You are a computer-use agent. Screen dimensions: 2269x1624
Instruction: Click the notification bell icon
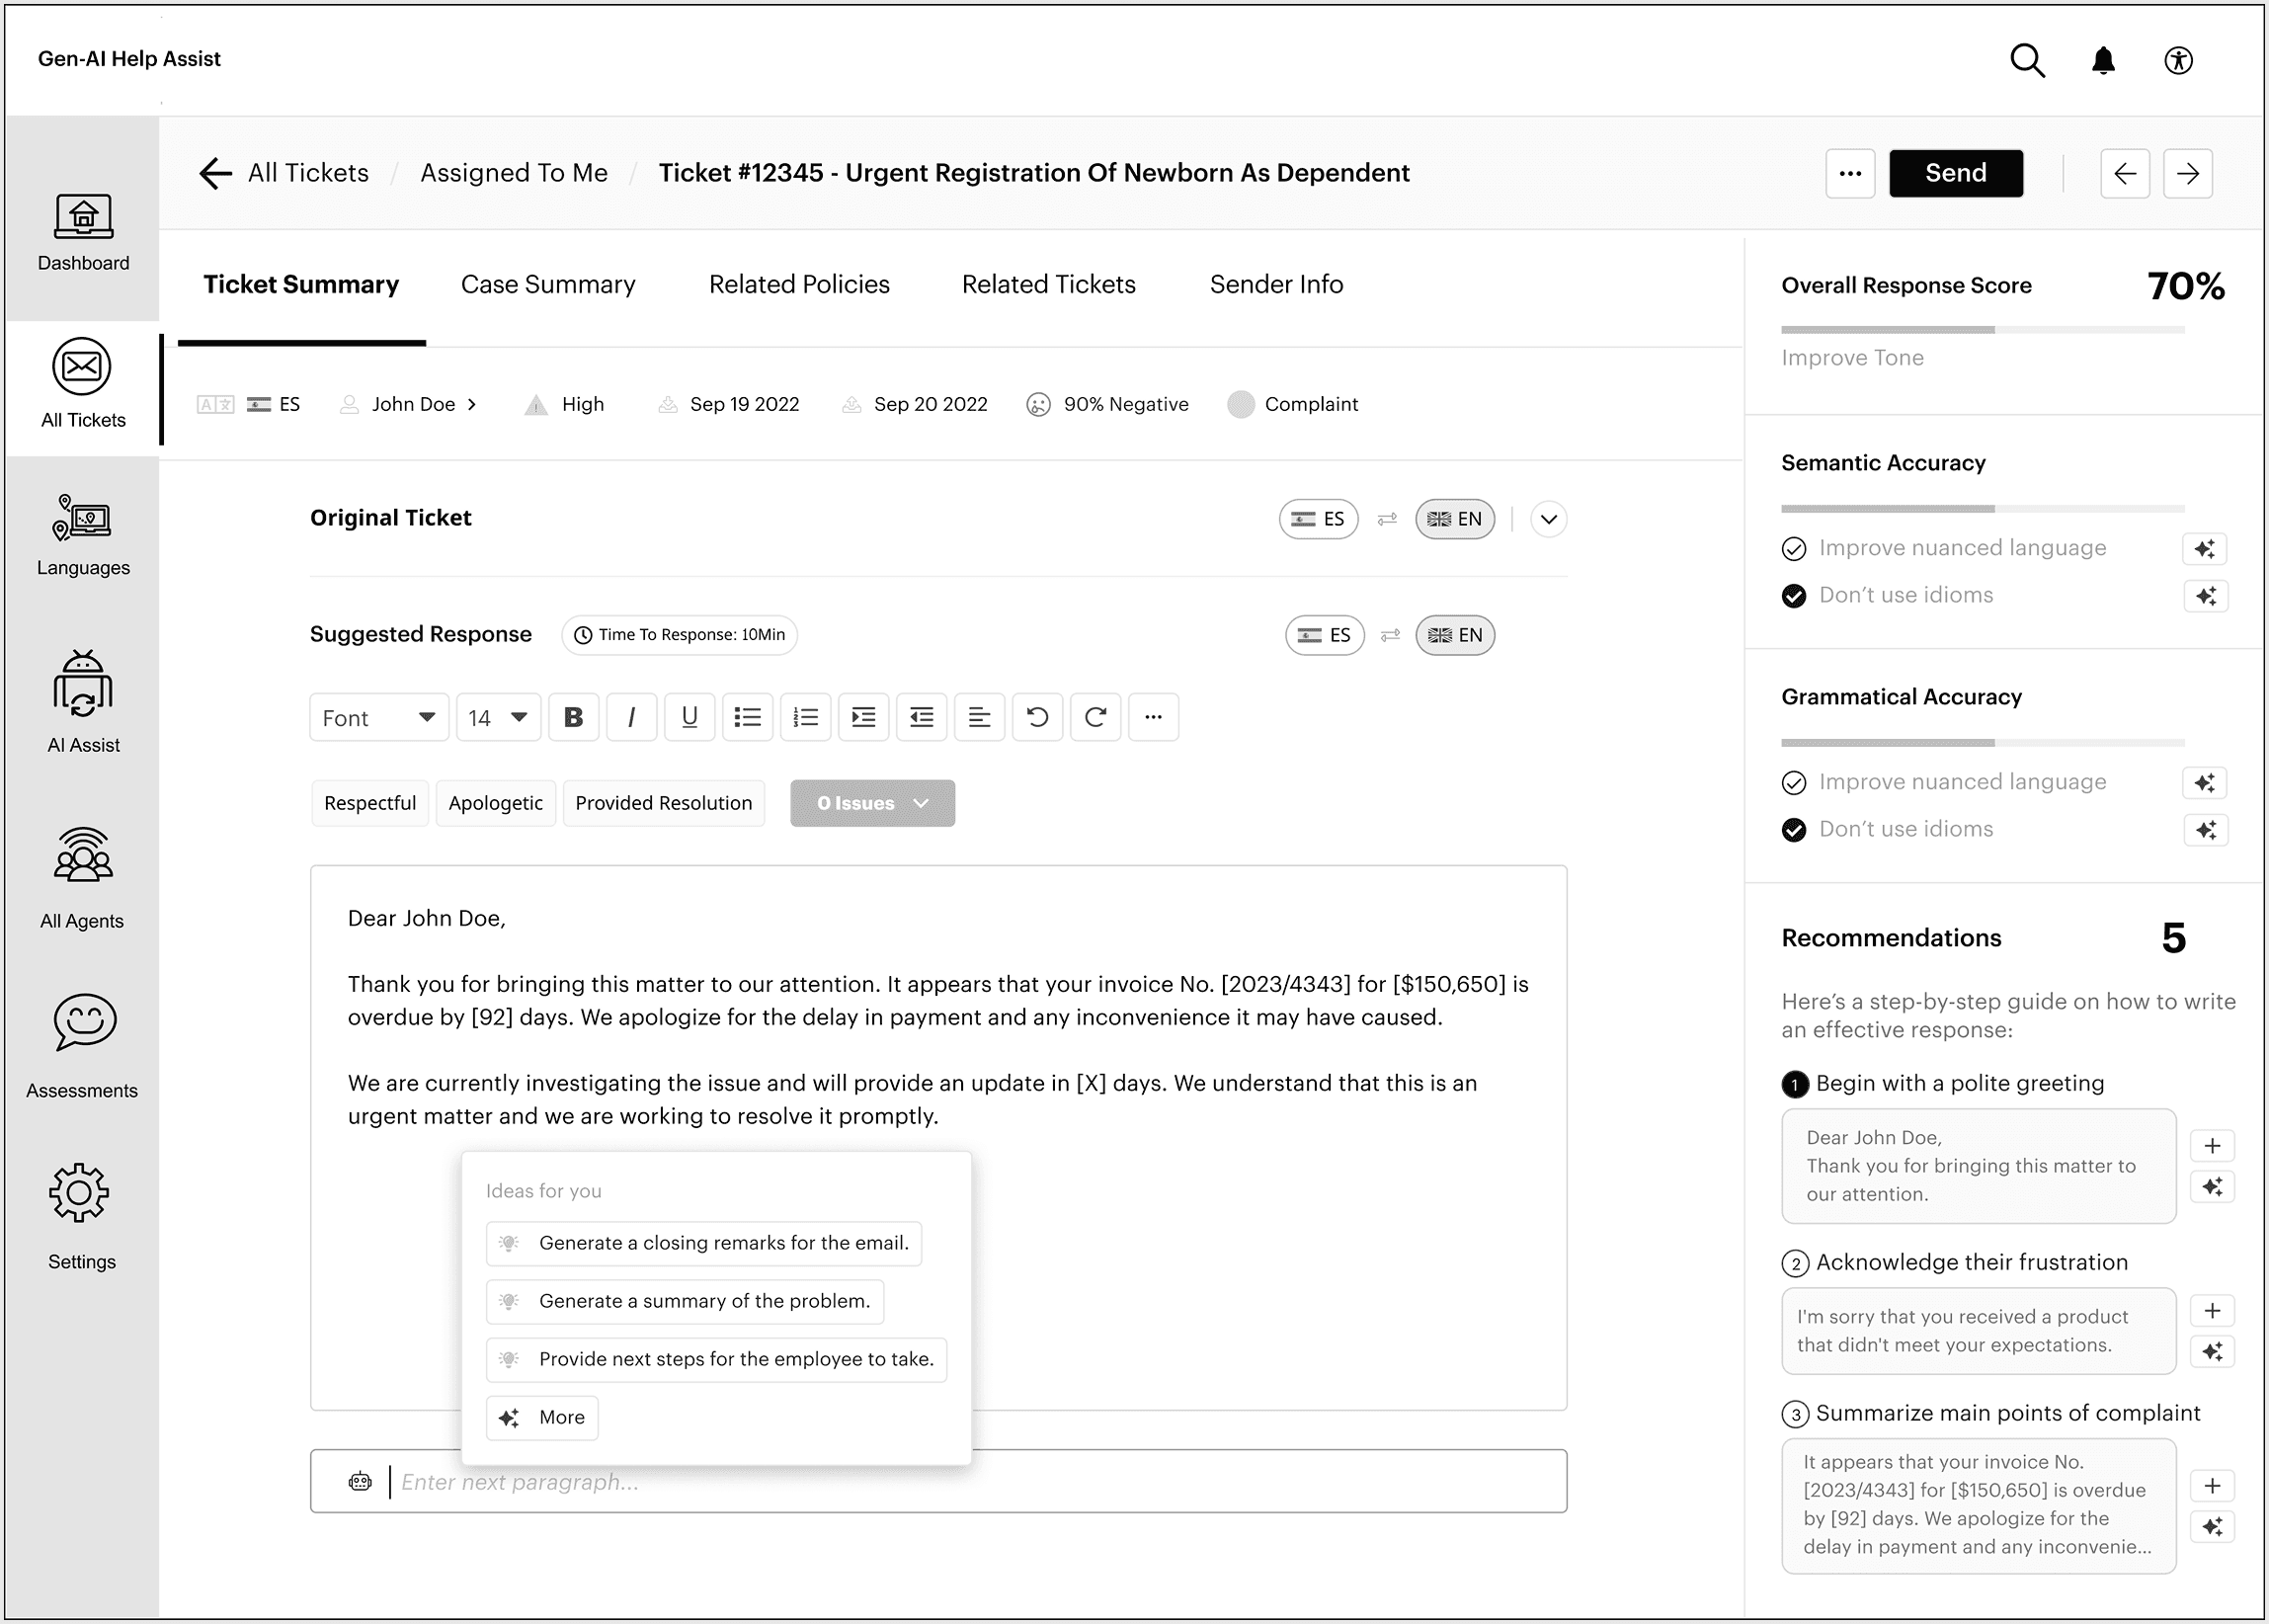[2103, 61]
